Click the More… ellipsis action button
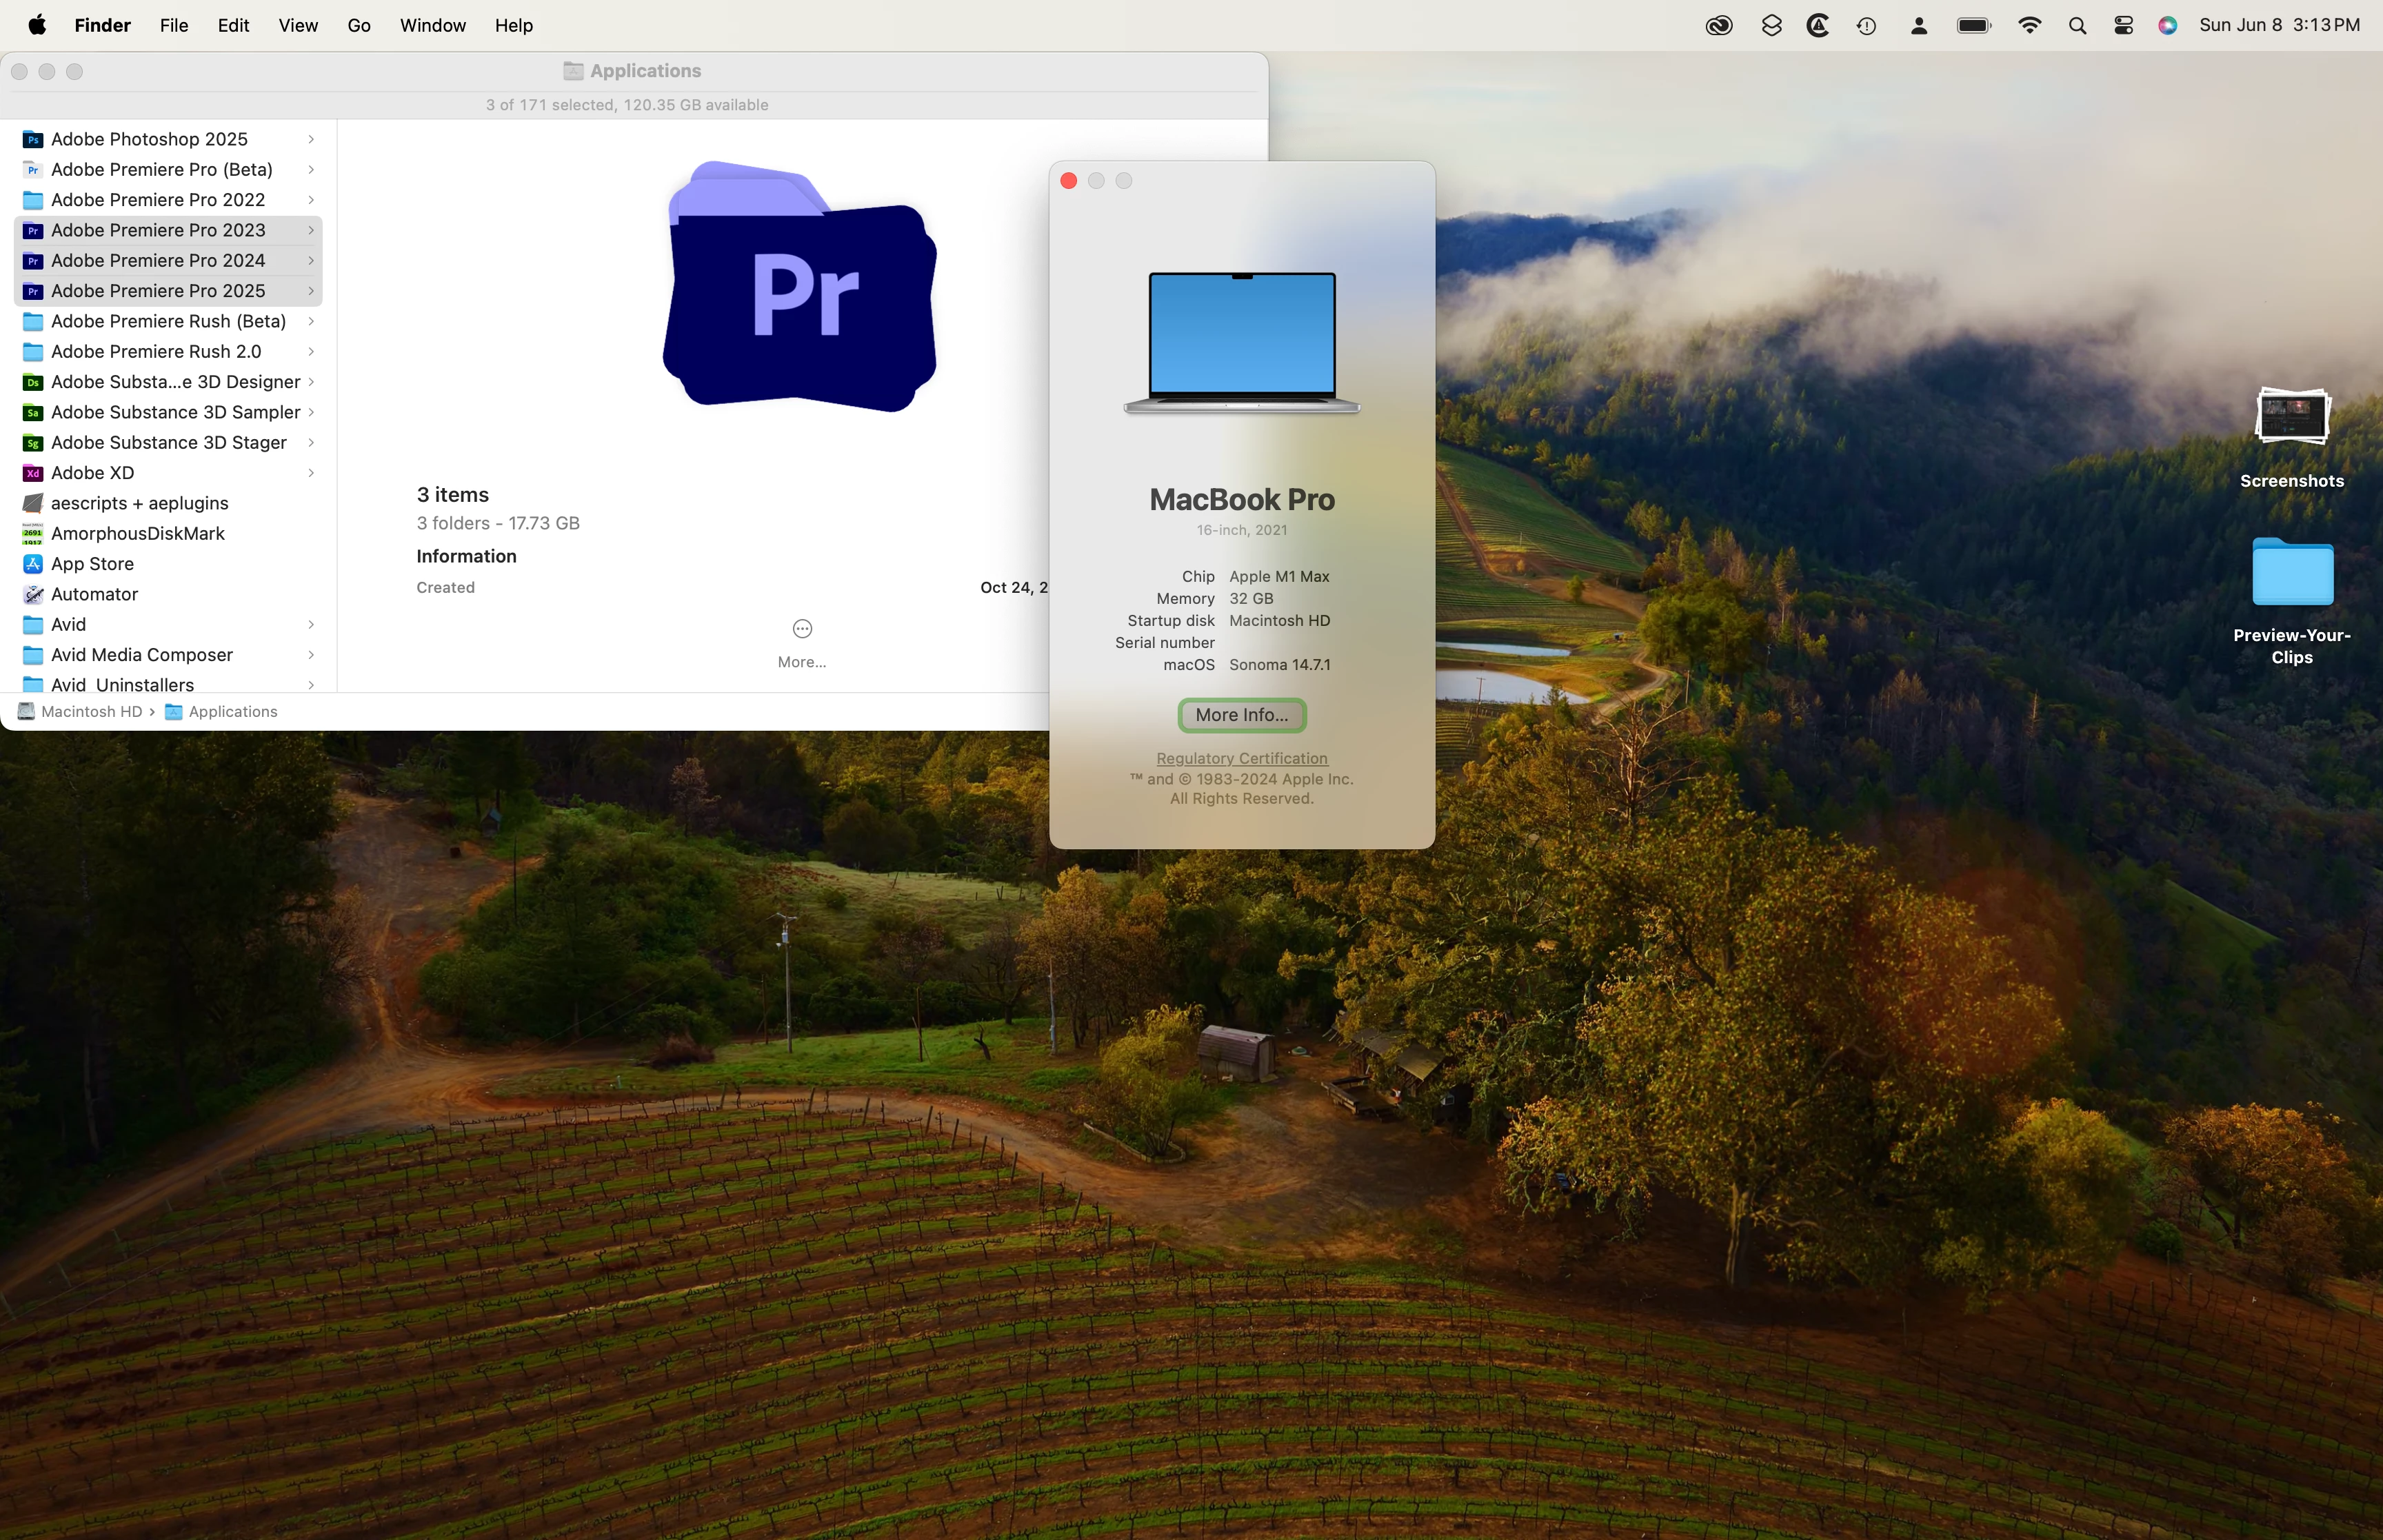Screen dimensions: 2383x1540 click(x=802, y=629)
